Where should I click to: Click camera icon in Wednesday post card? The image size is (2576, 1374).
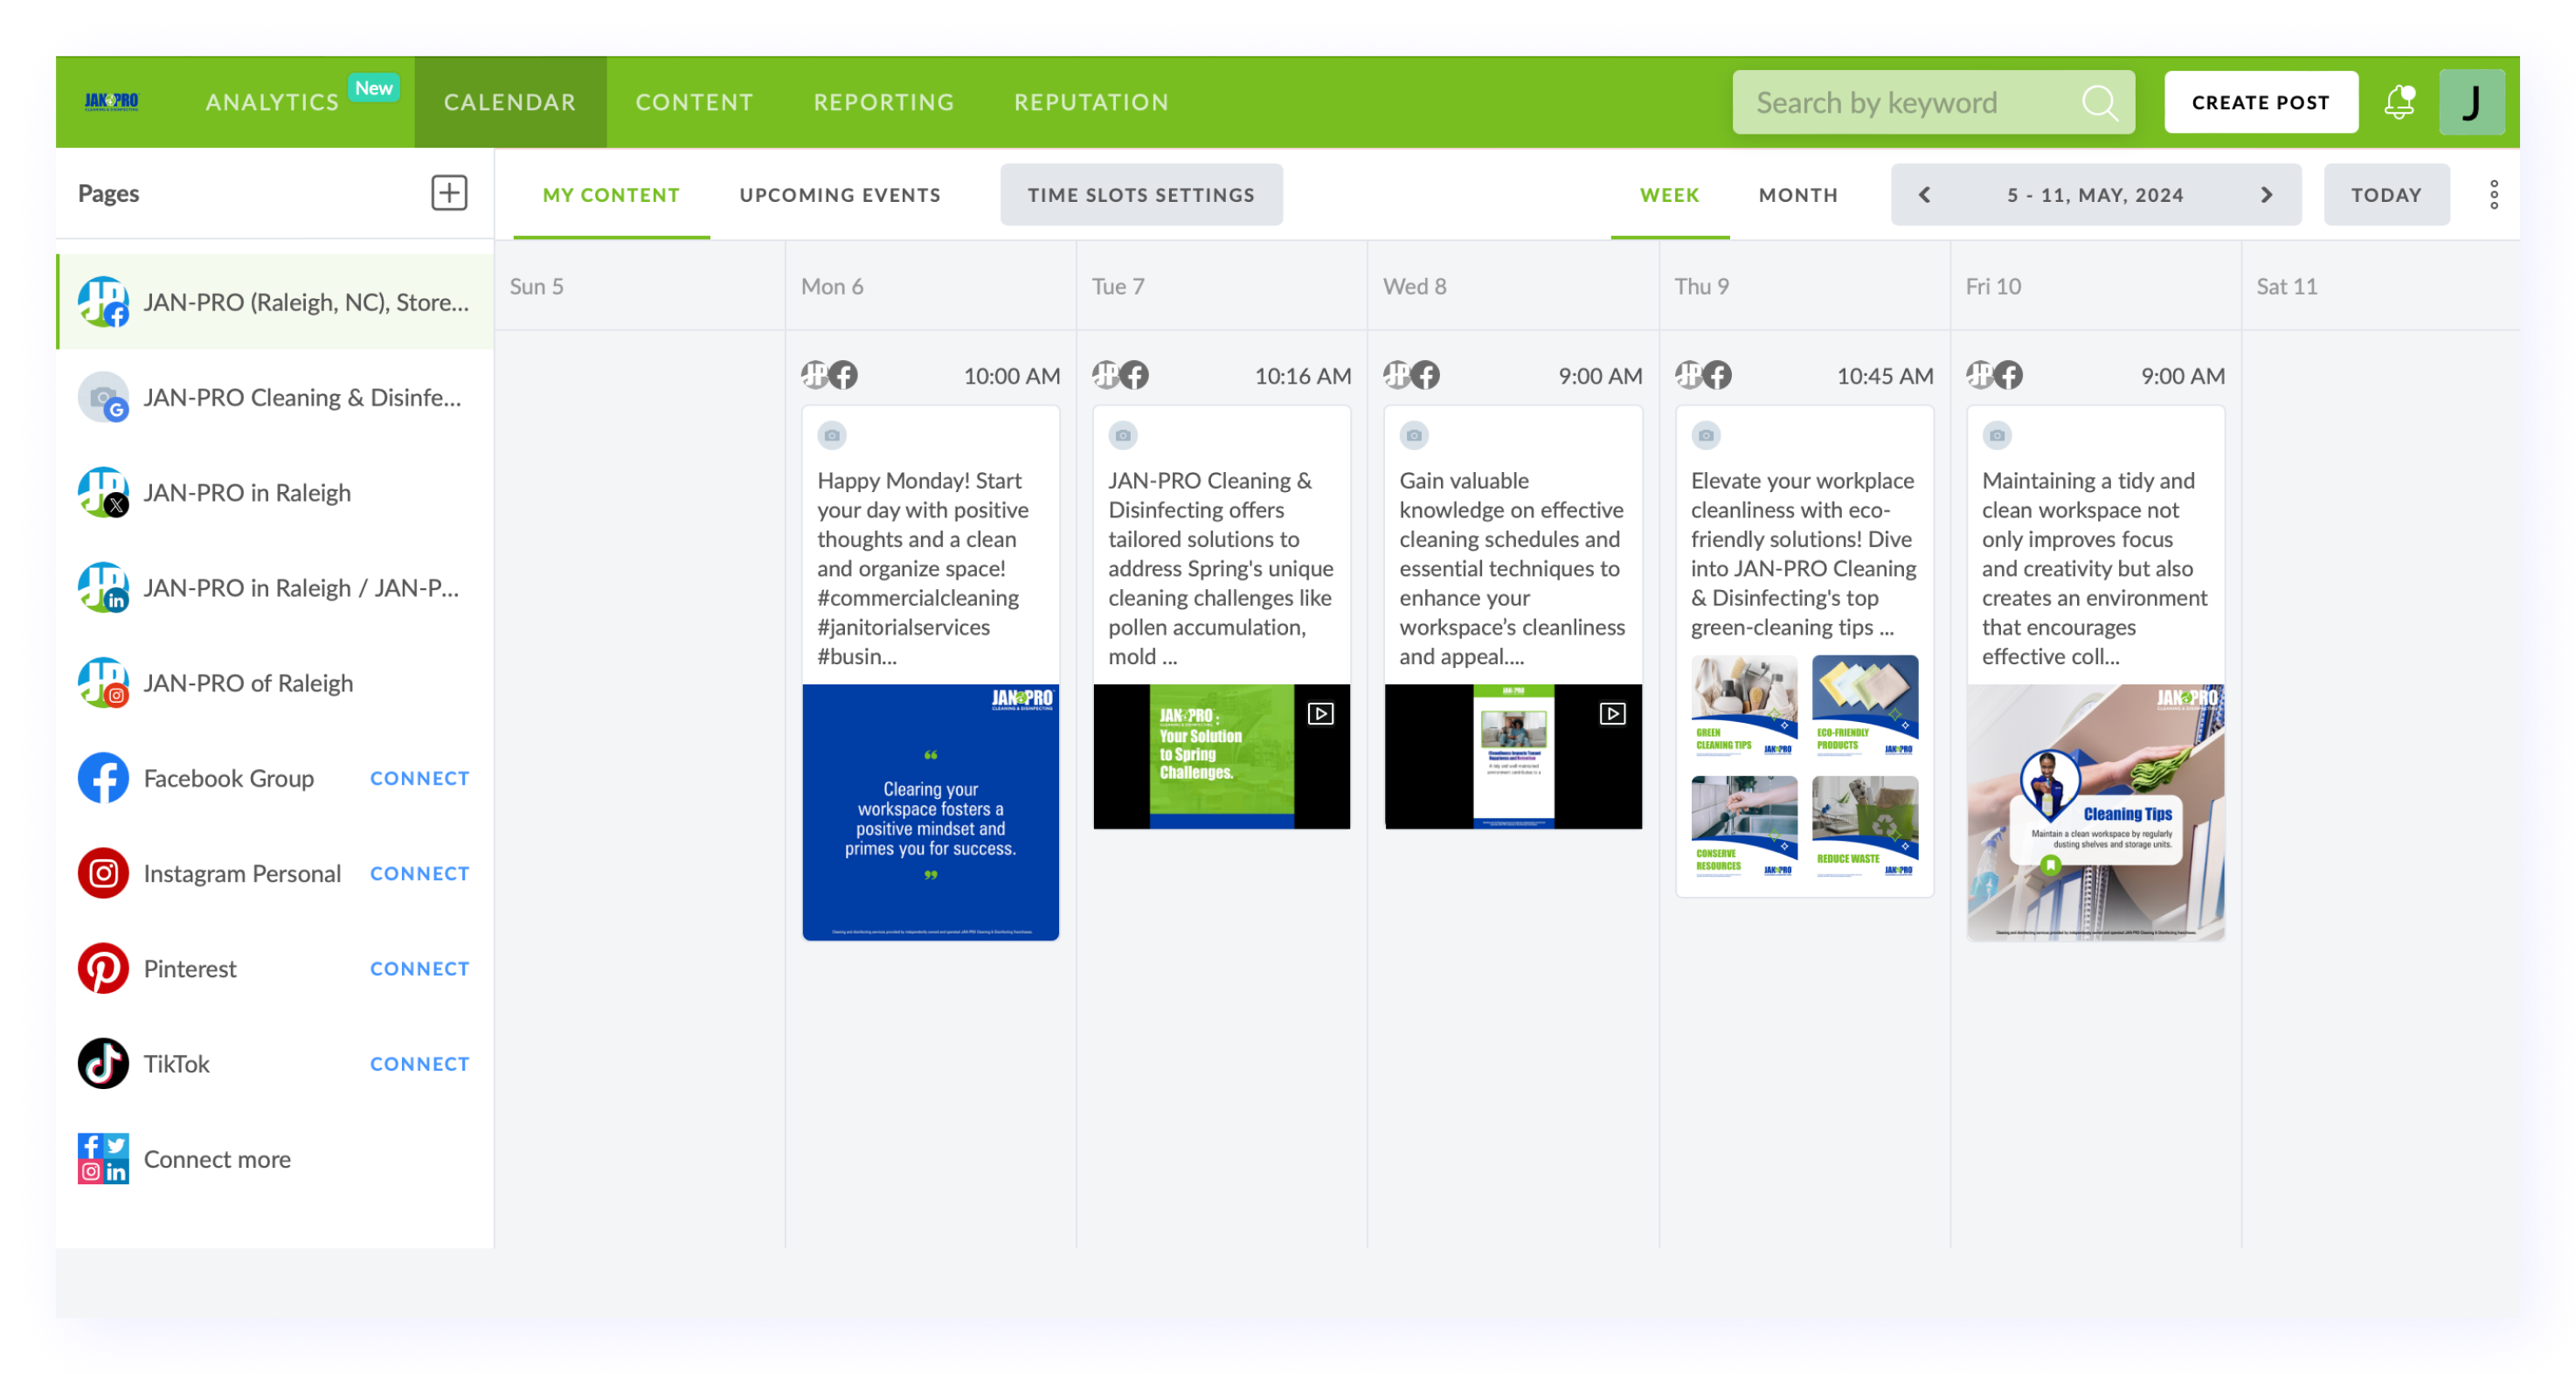click(x=1414, y=435)
